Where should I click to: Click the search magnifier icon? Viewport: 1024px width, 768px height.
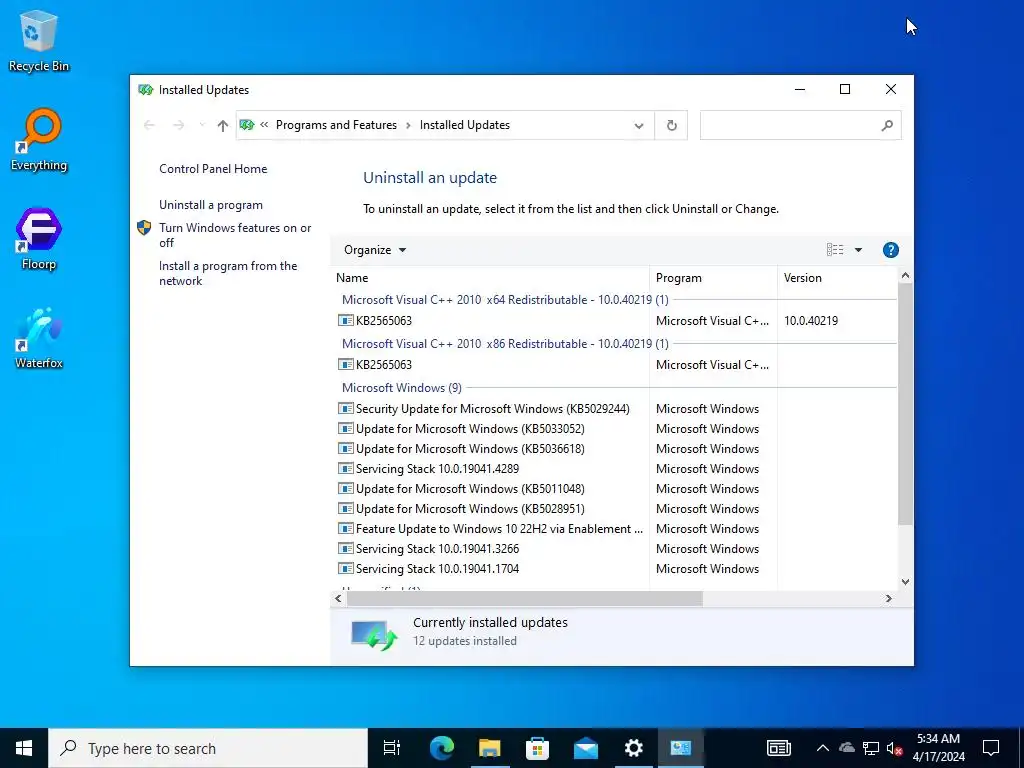tap(887, 125)
